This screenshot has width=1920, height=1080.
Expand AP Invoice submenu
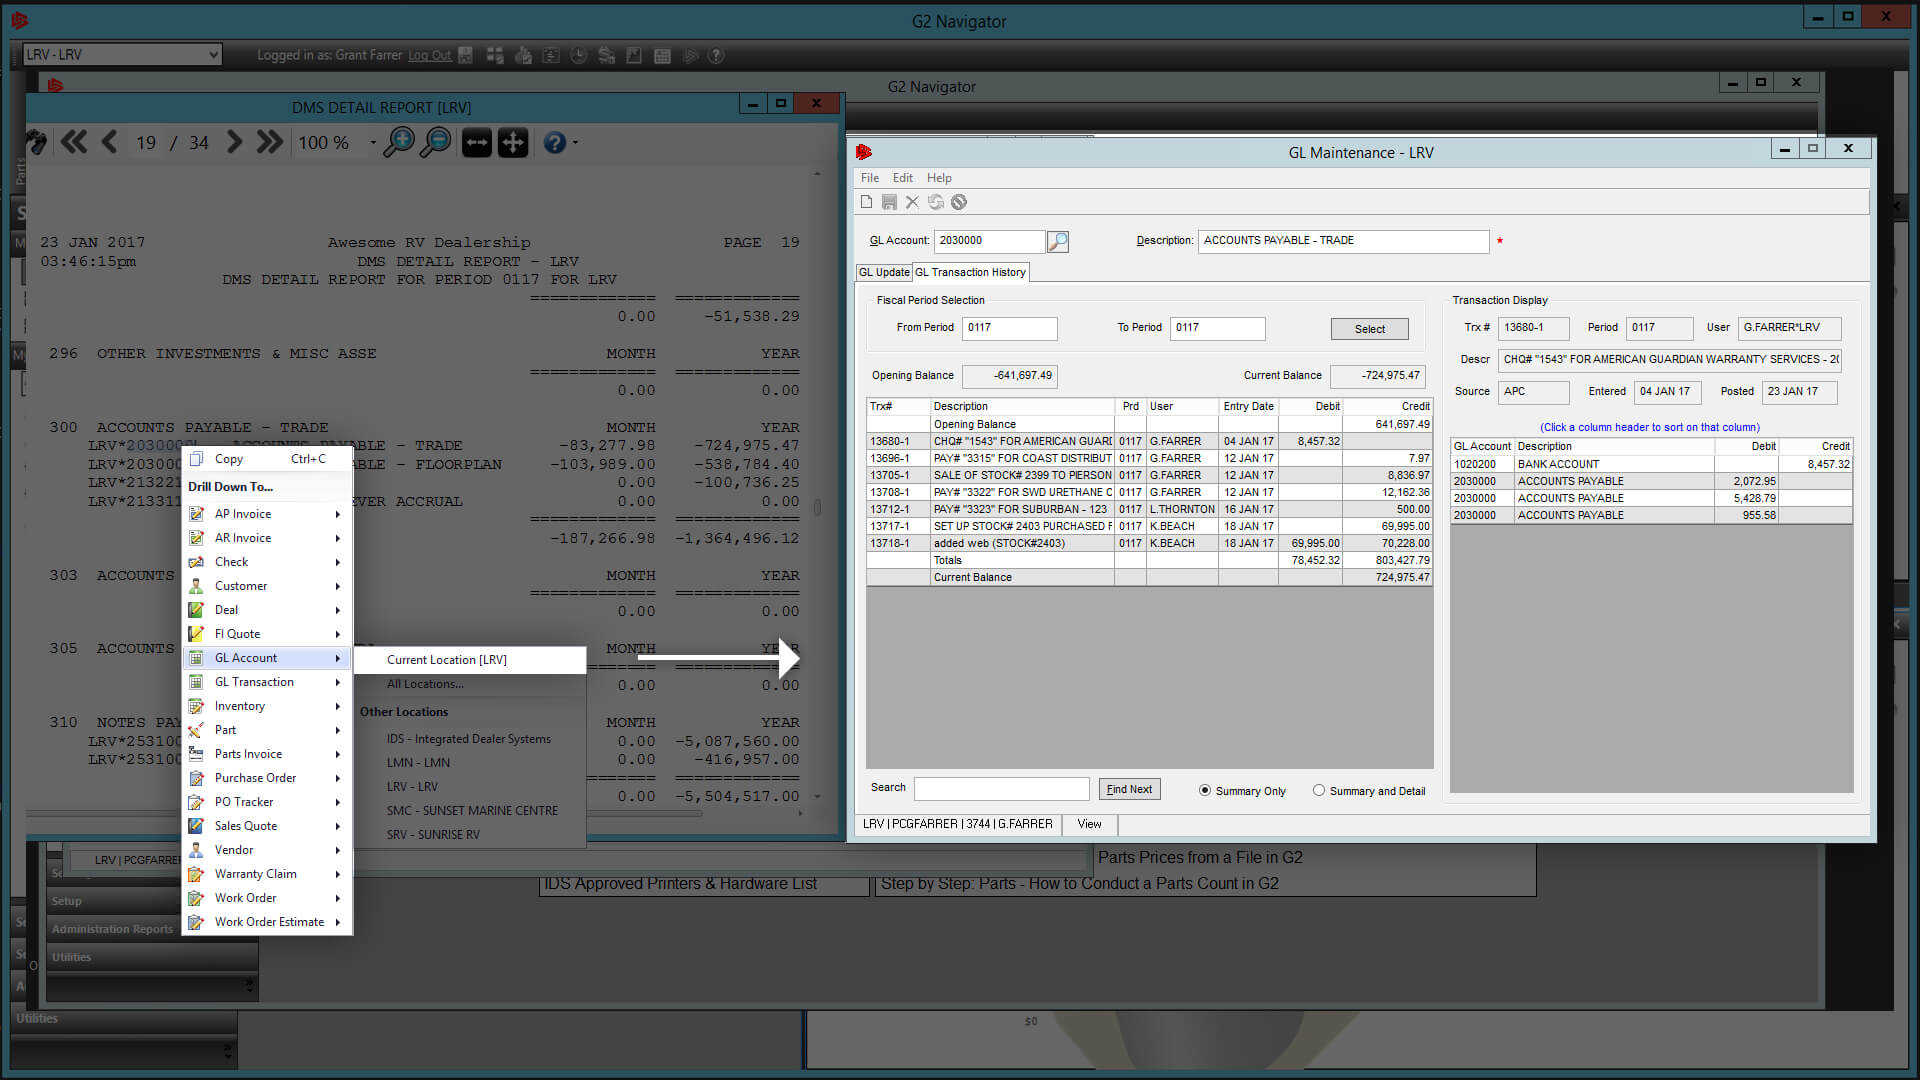[268, 514]
